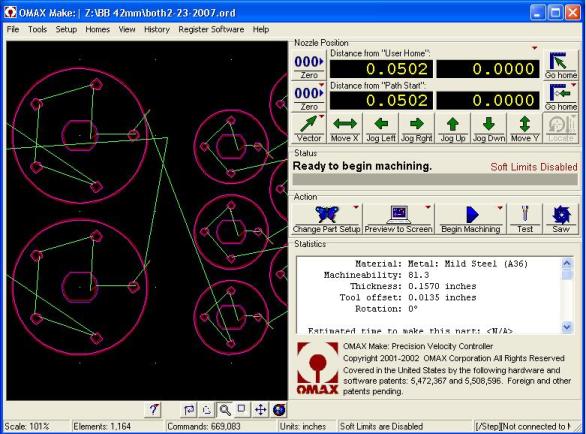The height and width of the screenshot is (434, 586).
Task: Open the History menu
Action: point(157,29)
